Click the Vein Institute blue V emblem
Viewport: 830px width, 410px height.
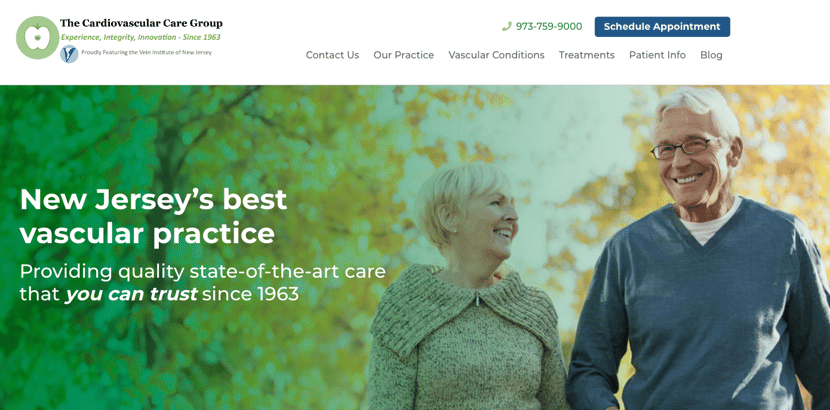coord(69,54)
